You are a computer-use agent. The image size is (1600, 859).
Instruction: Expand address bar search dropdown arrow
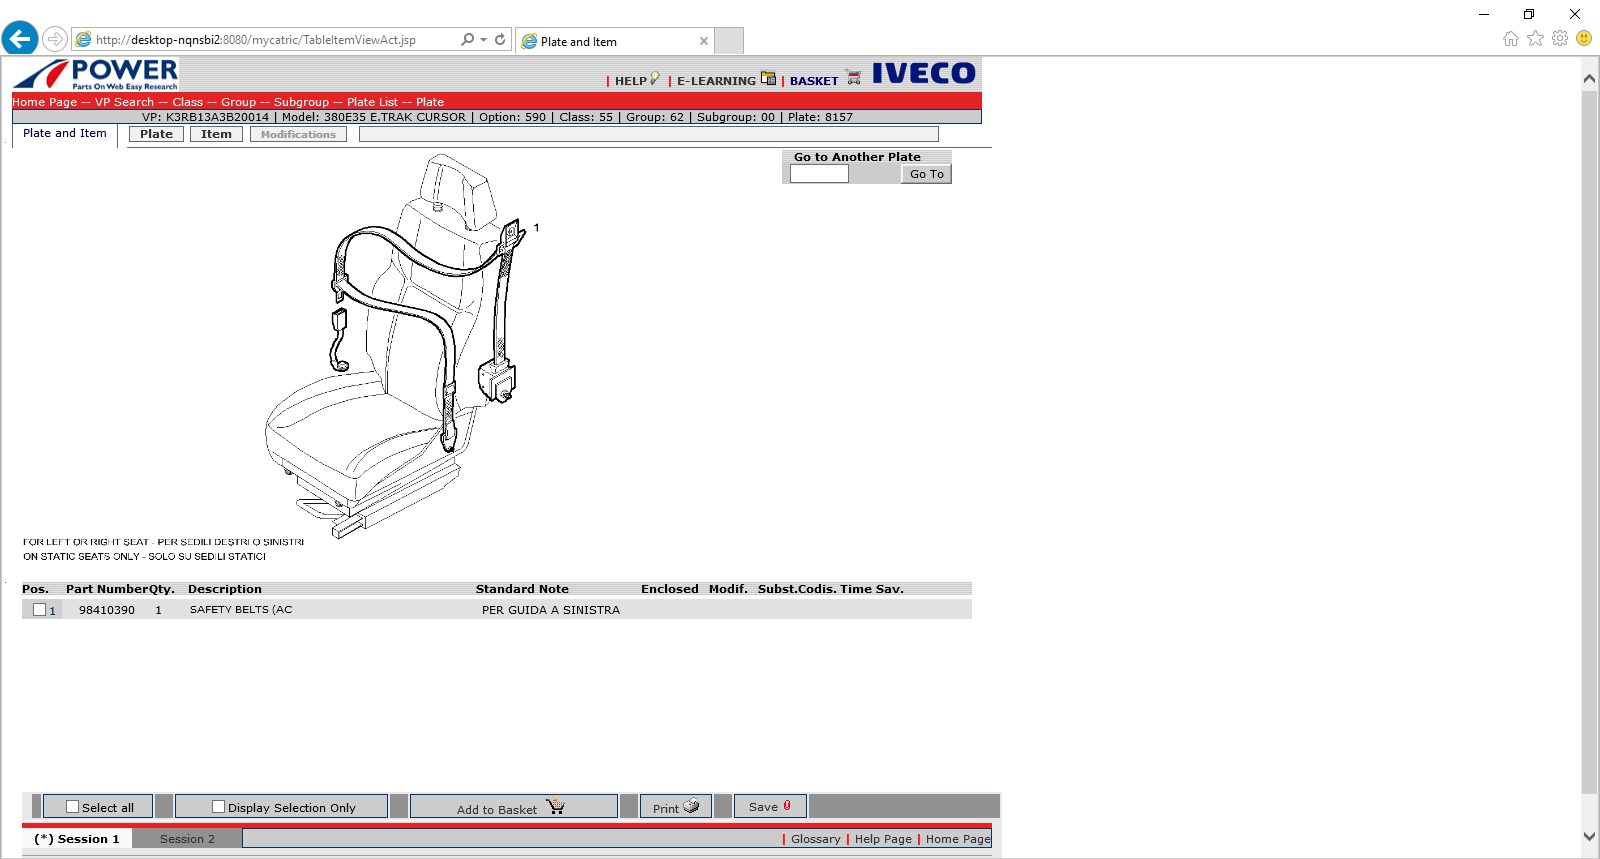[x=483, y=40]
